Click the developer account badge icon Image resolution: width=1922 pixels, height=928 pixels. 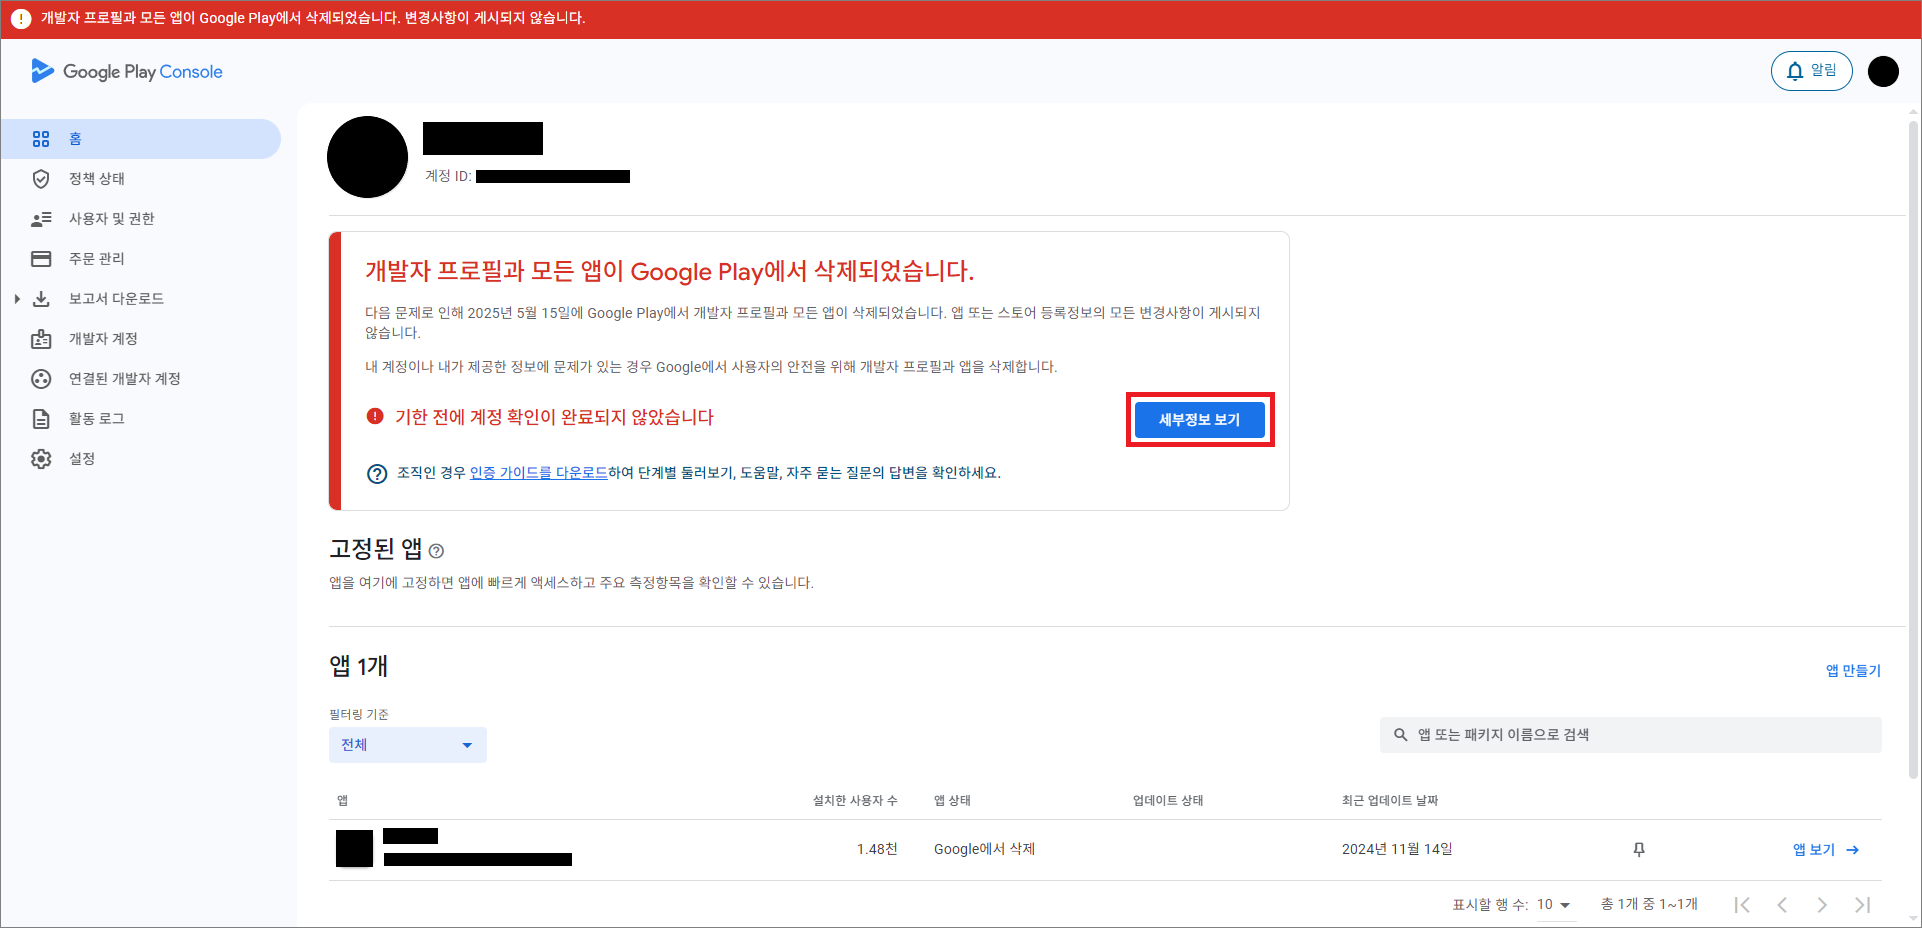[41, 339]
